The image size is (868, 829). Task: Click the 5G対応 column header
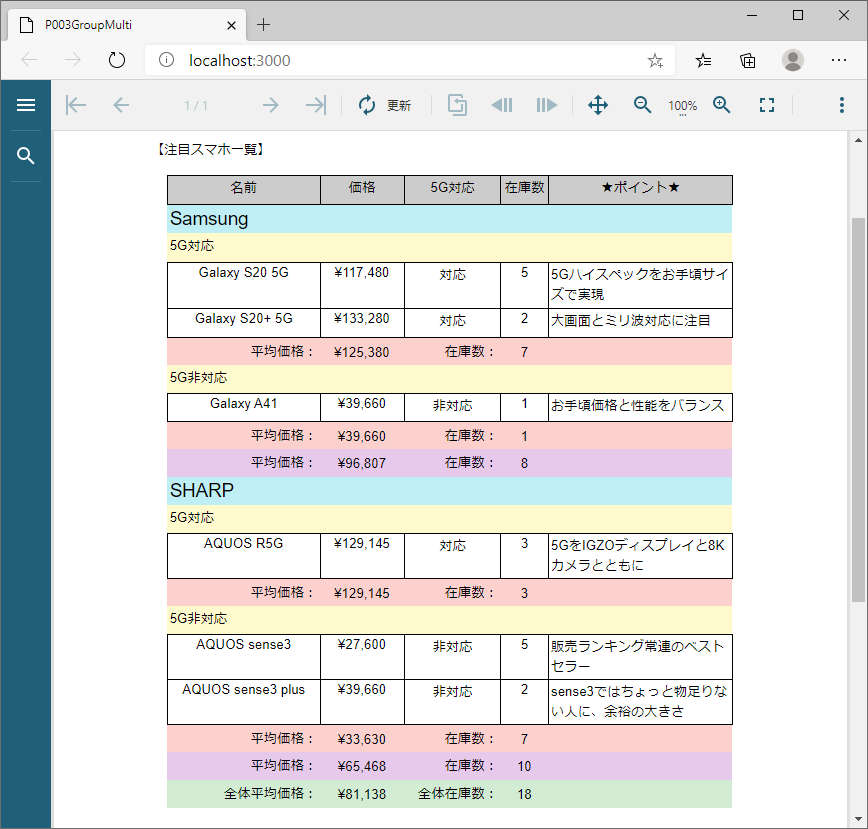coord(452,190)
